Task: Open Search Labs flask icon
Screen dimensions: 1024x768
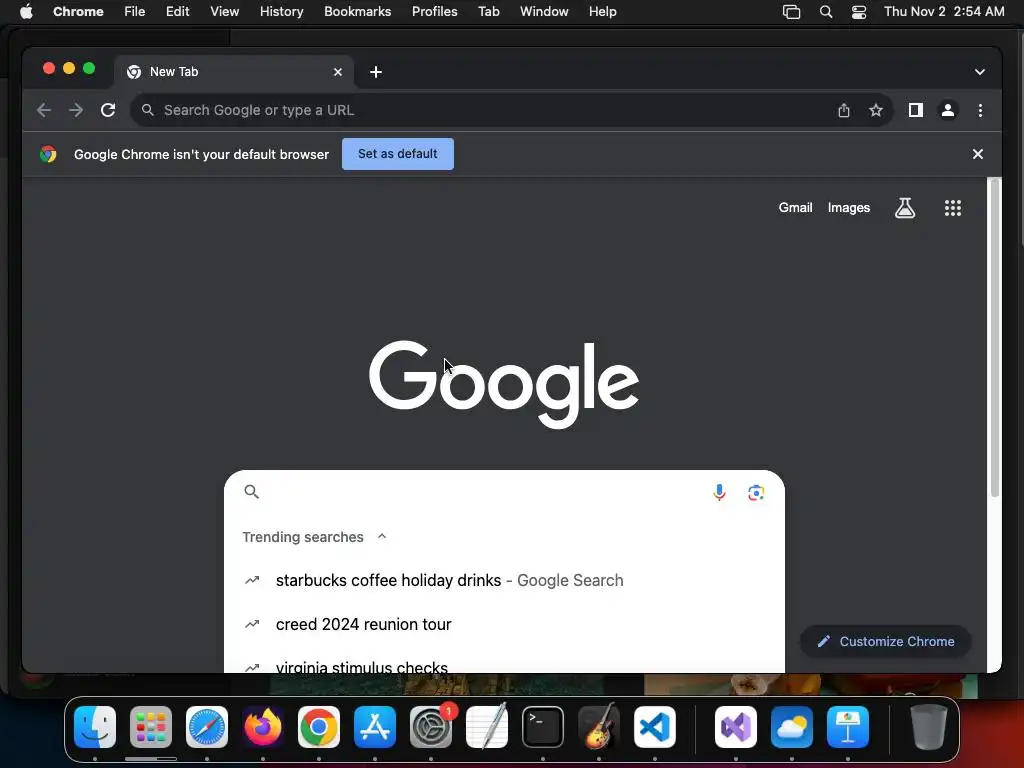Action: 904,208
